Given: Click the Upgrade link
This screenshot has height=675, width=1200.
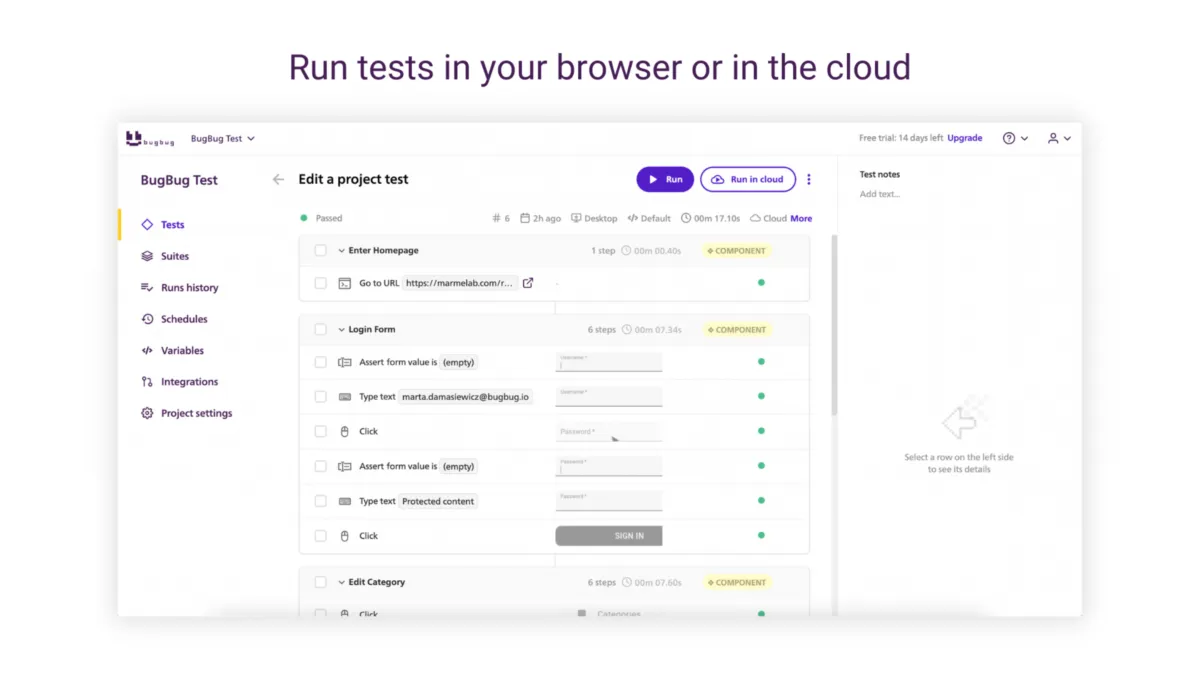Looking at the screenshot, I should point(965,138).
